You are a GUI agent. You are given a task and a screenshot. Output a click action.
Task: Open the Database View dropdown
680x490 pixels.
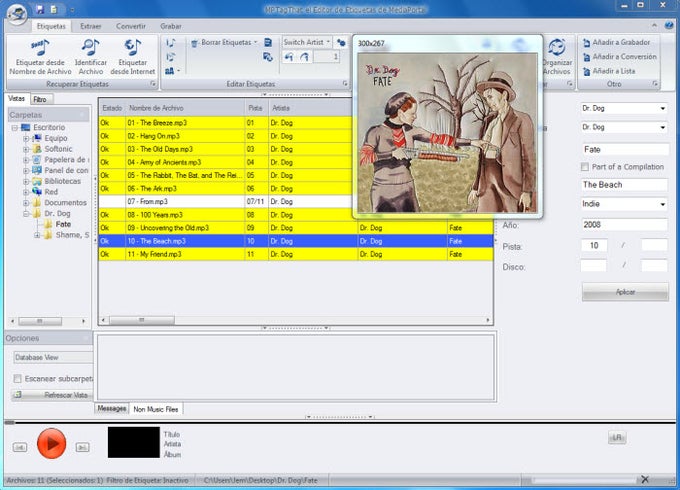[x=53, y=357]
